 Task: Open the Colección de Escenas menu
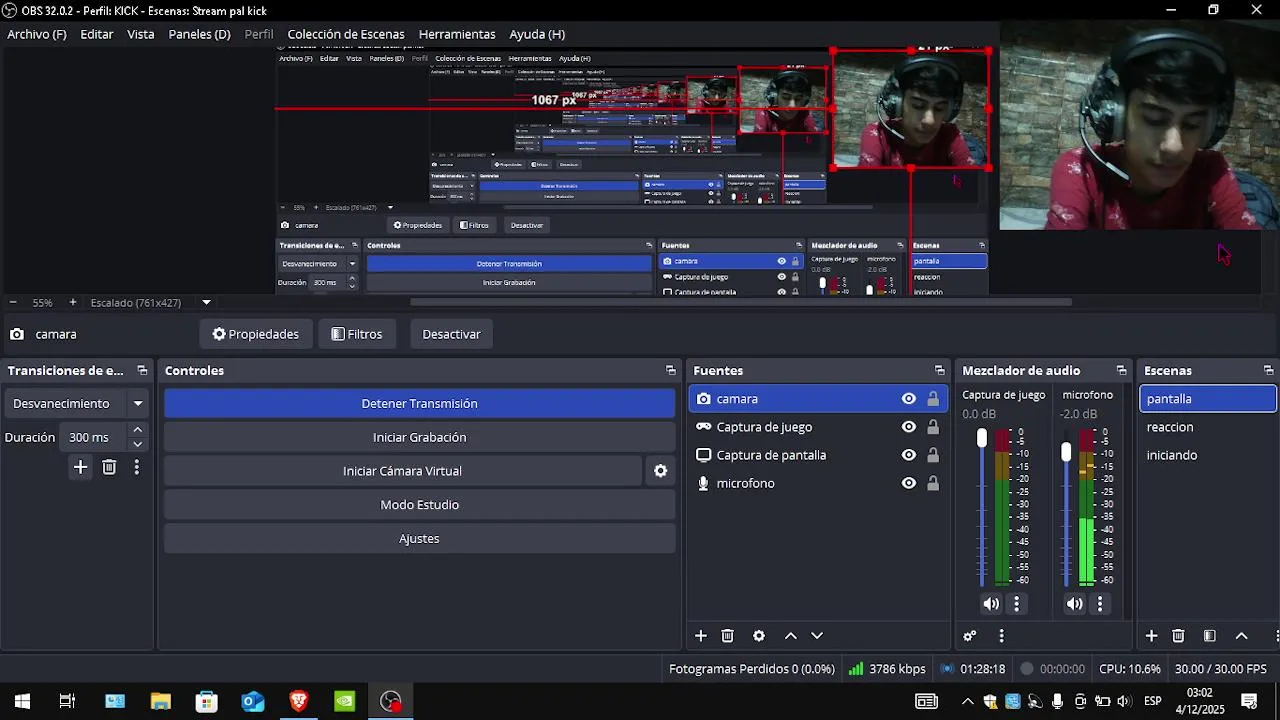click(x=346, y=34)
